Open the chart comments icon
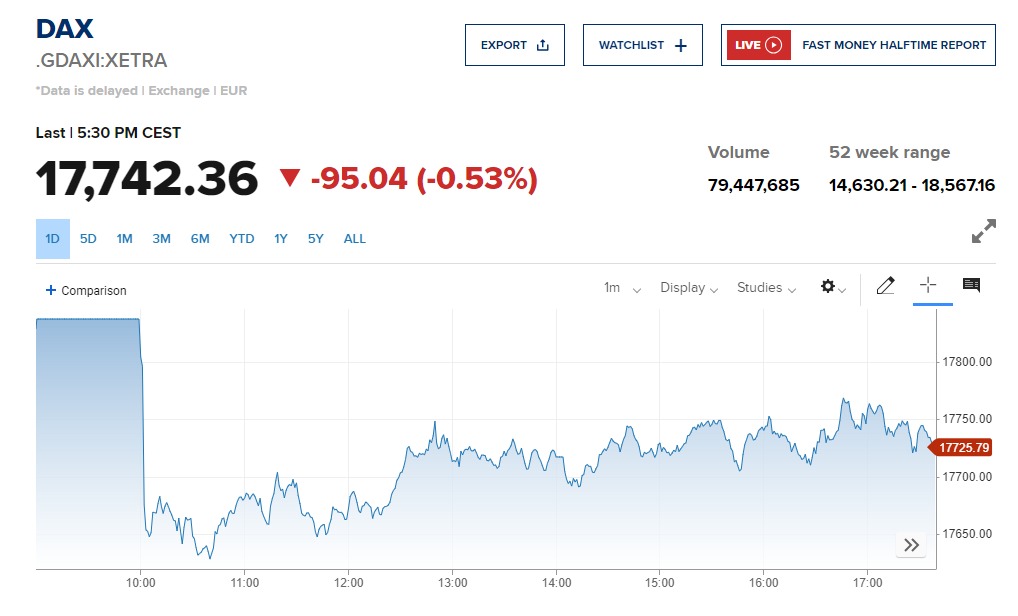Screen dimensions: 1018x616 tap(971, 286)
